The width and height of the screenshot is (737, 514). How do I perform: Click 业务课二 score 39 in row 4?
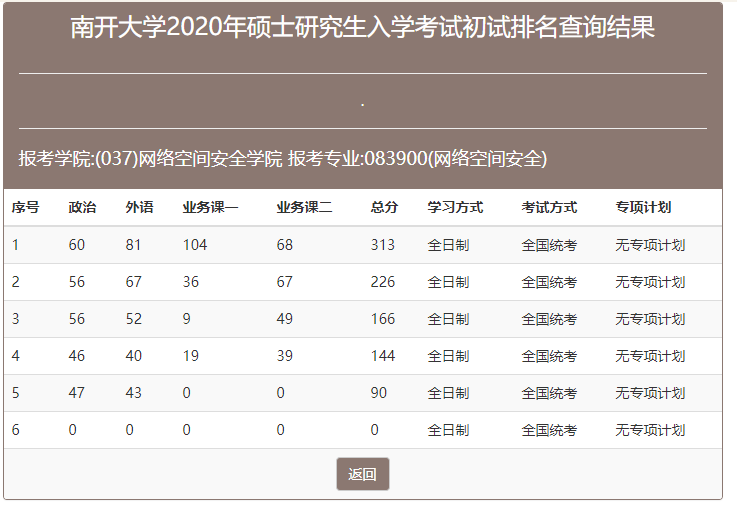click(284, 356)
